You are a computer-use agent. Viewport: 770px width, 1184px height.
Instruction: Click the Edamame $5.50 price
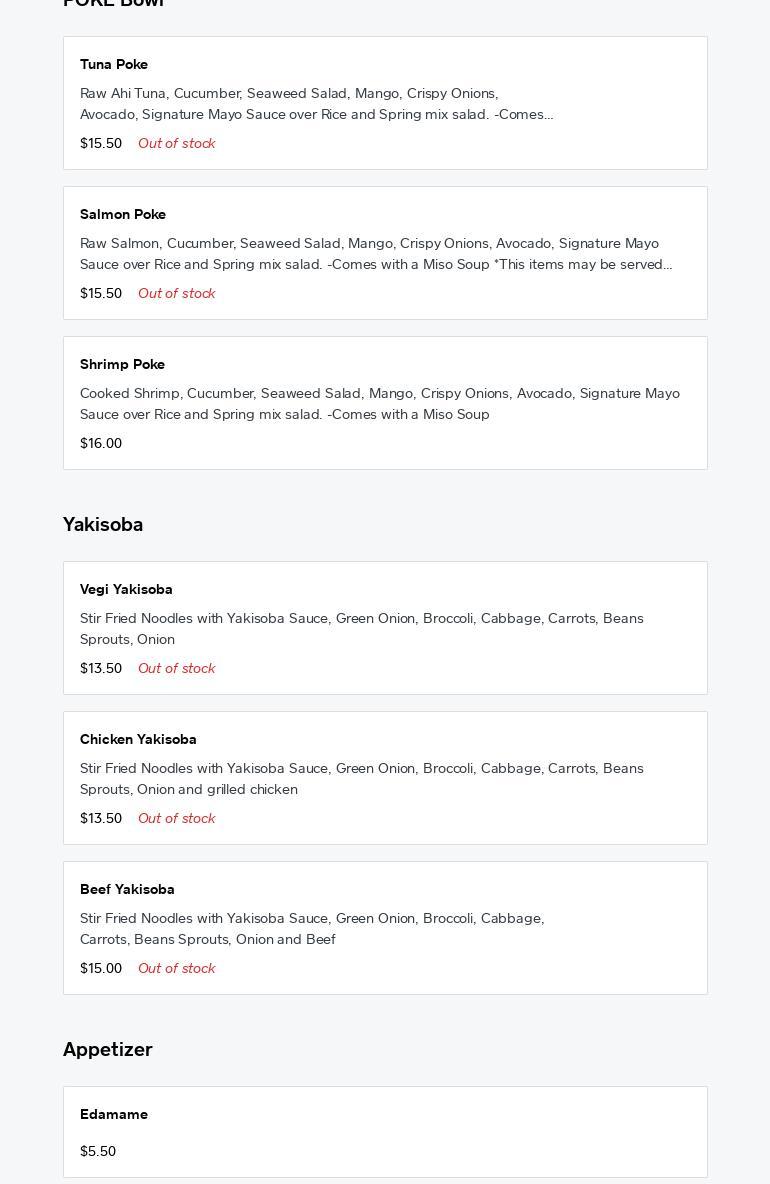98,1151
